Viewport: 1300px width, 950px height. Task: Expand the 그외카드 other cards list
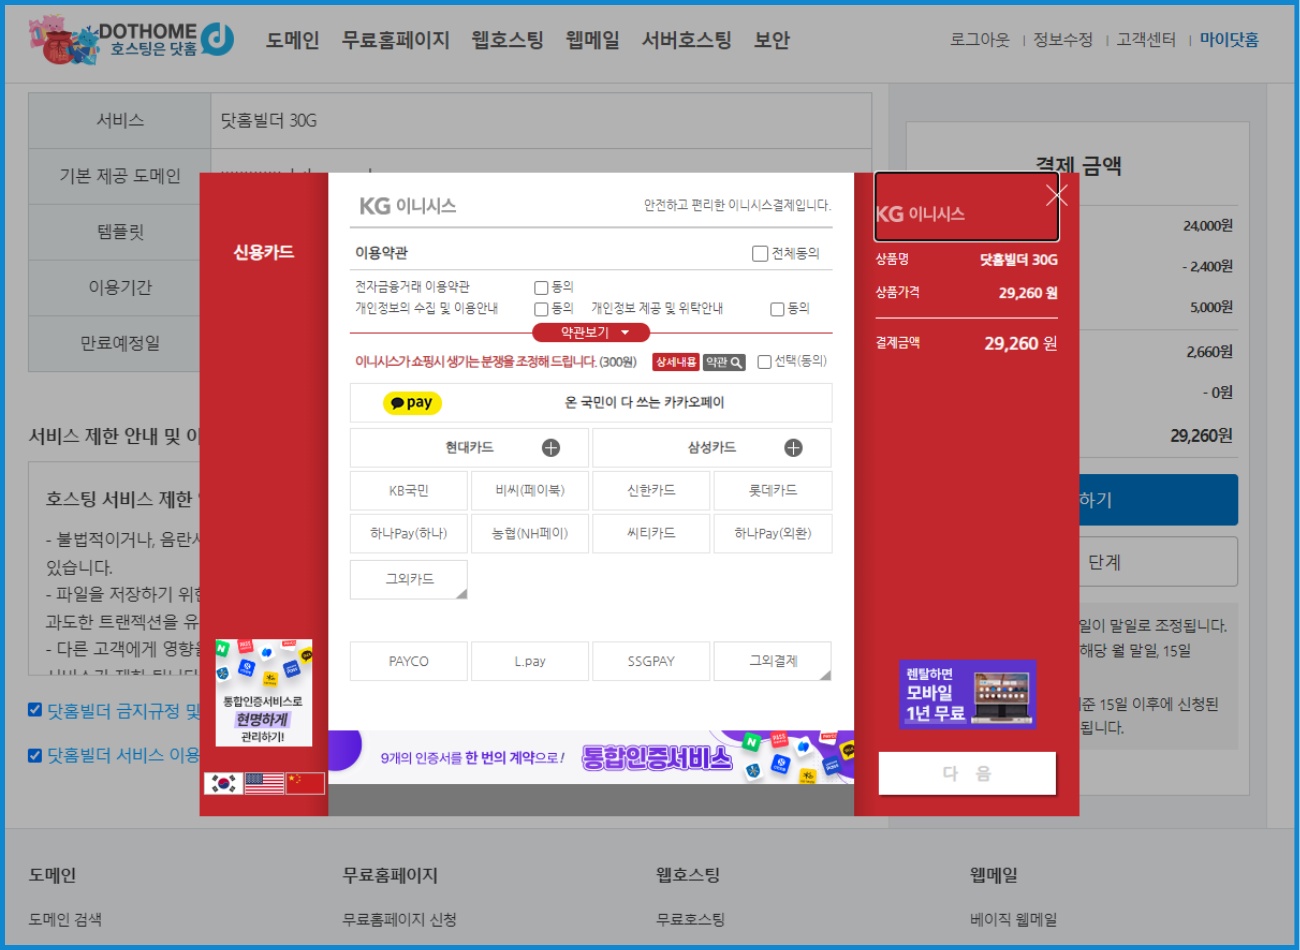point(409,579)
